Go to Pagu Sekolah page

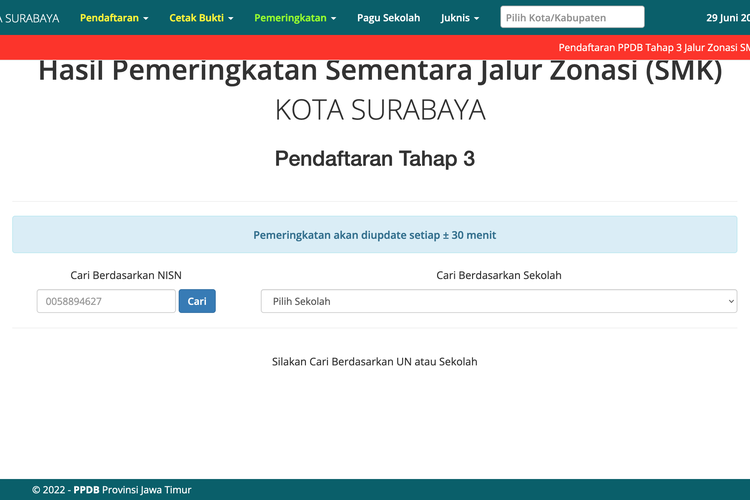click(388, 18)
